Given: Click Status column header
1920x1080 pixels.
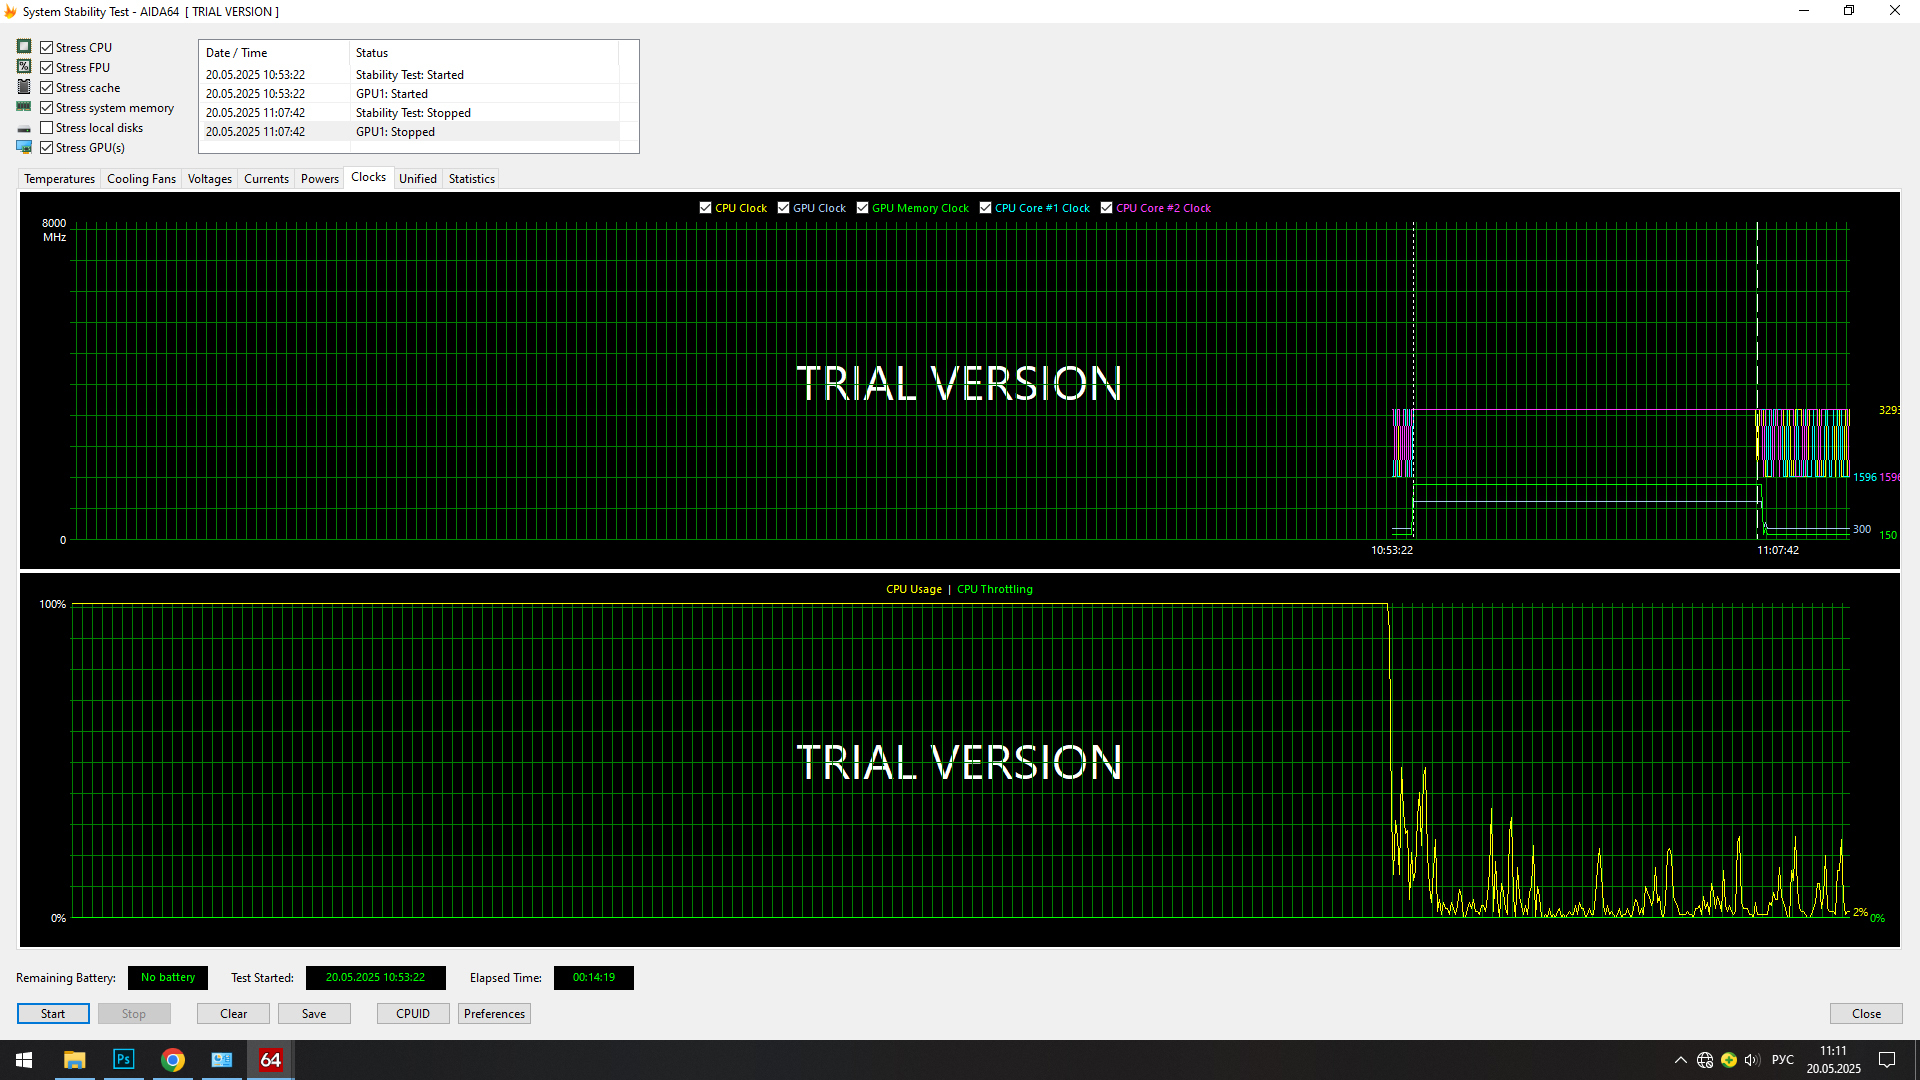Looking at the screenshot, I should tap(484, 53).
